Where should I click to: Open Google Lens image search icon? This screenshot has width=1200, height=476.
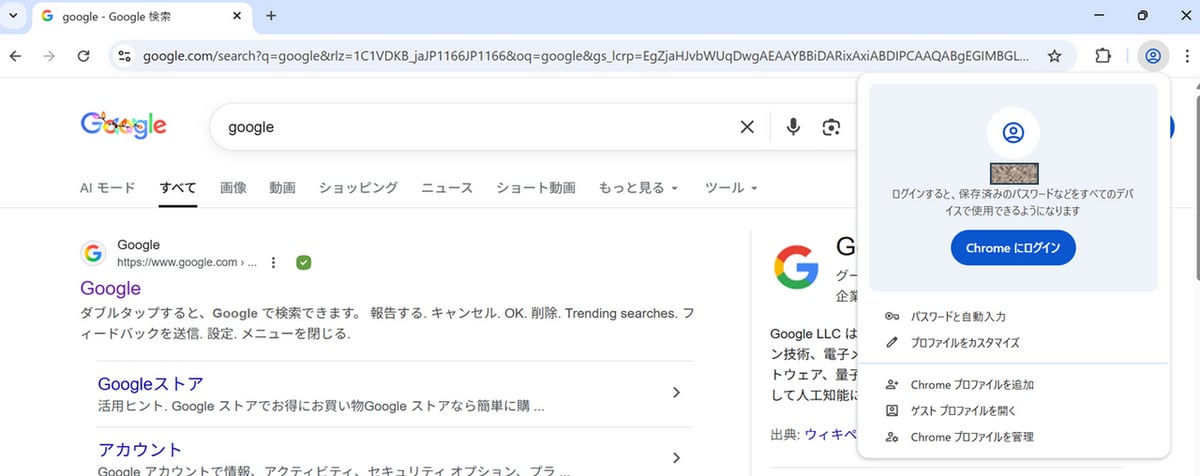(830, 127)
